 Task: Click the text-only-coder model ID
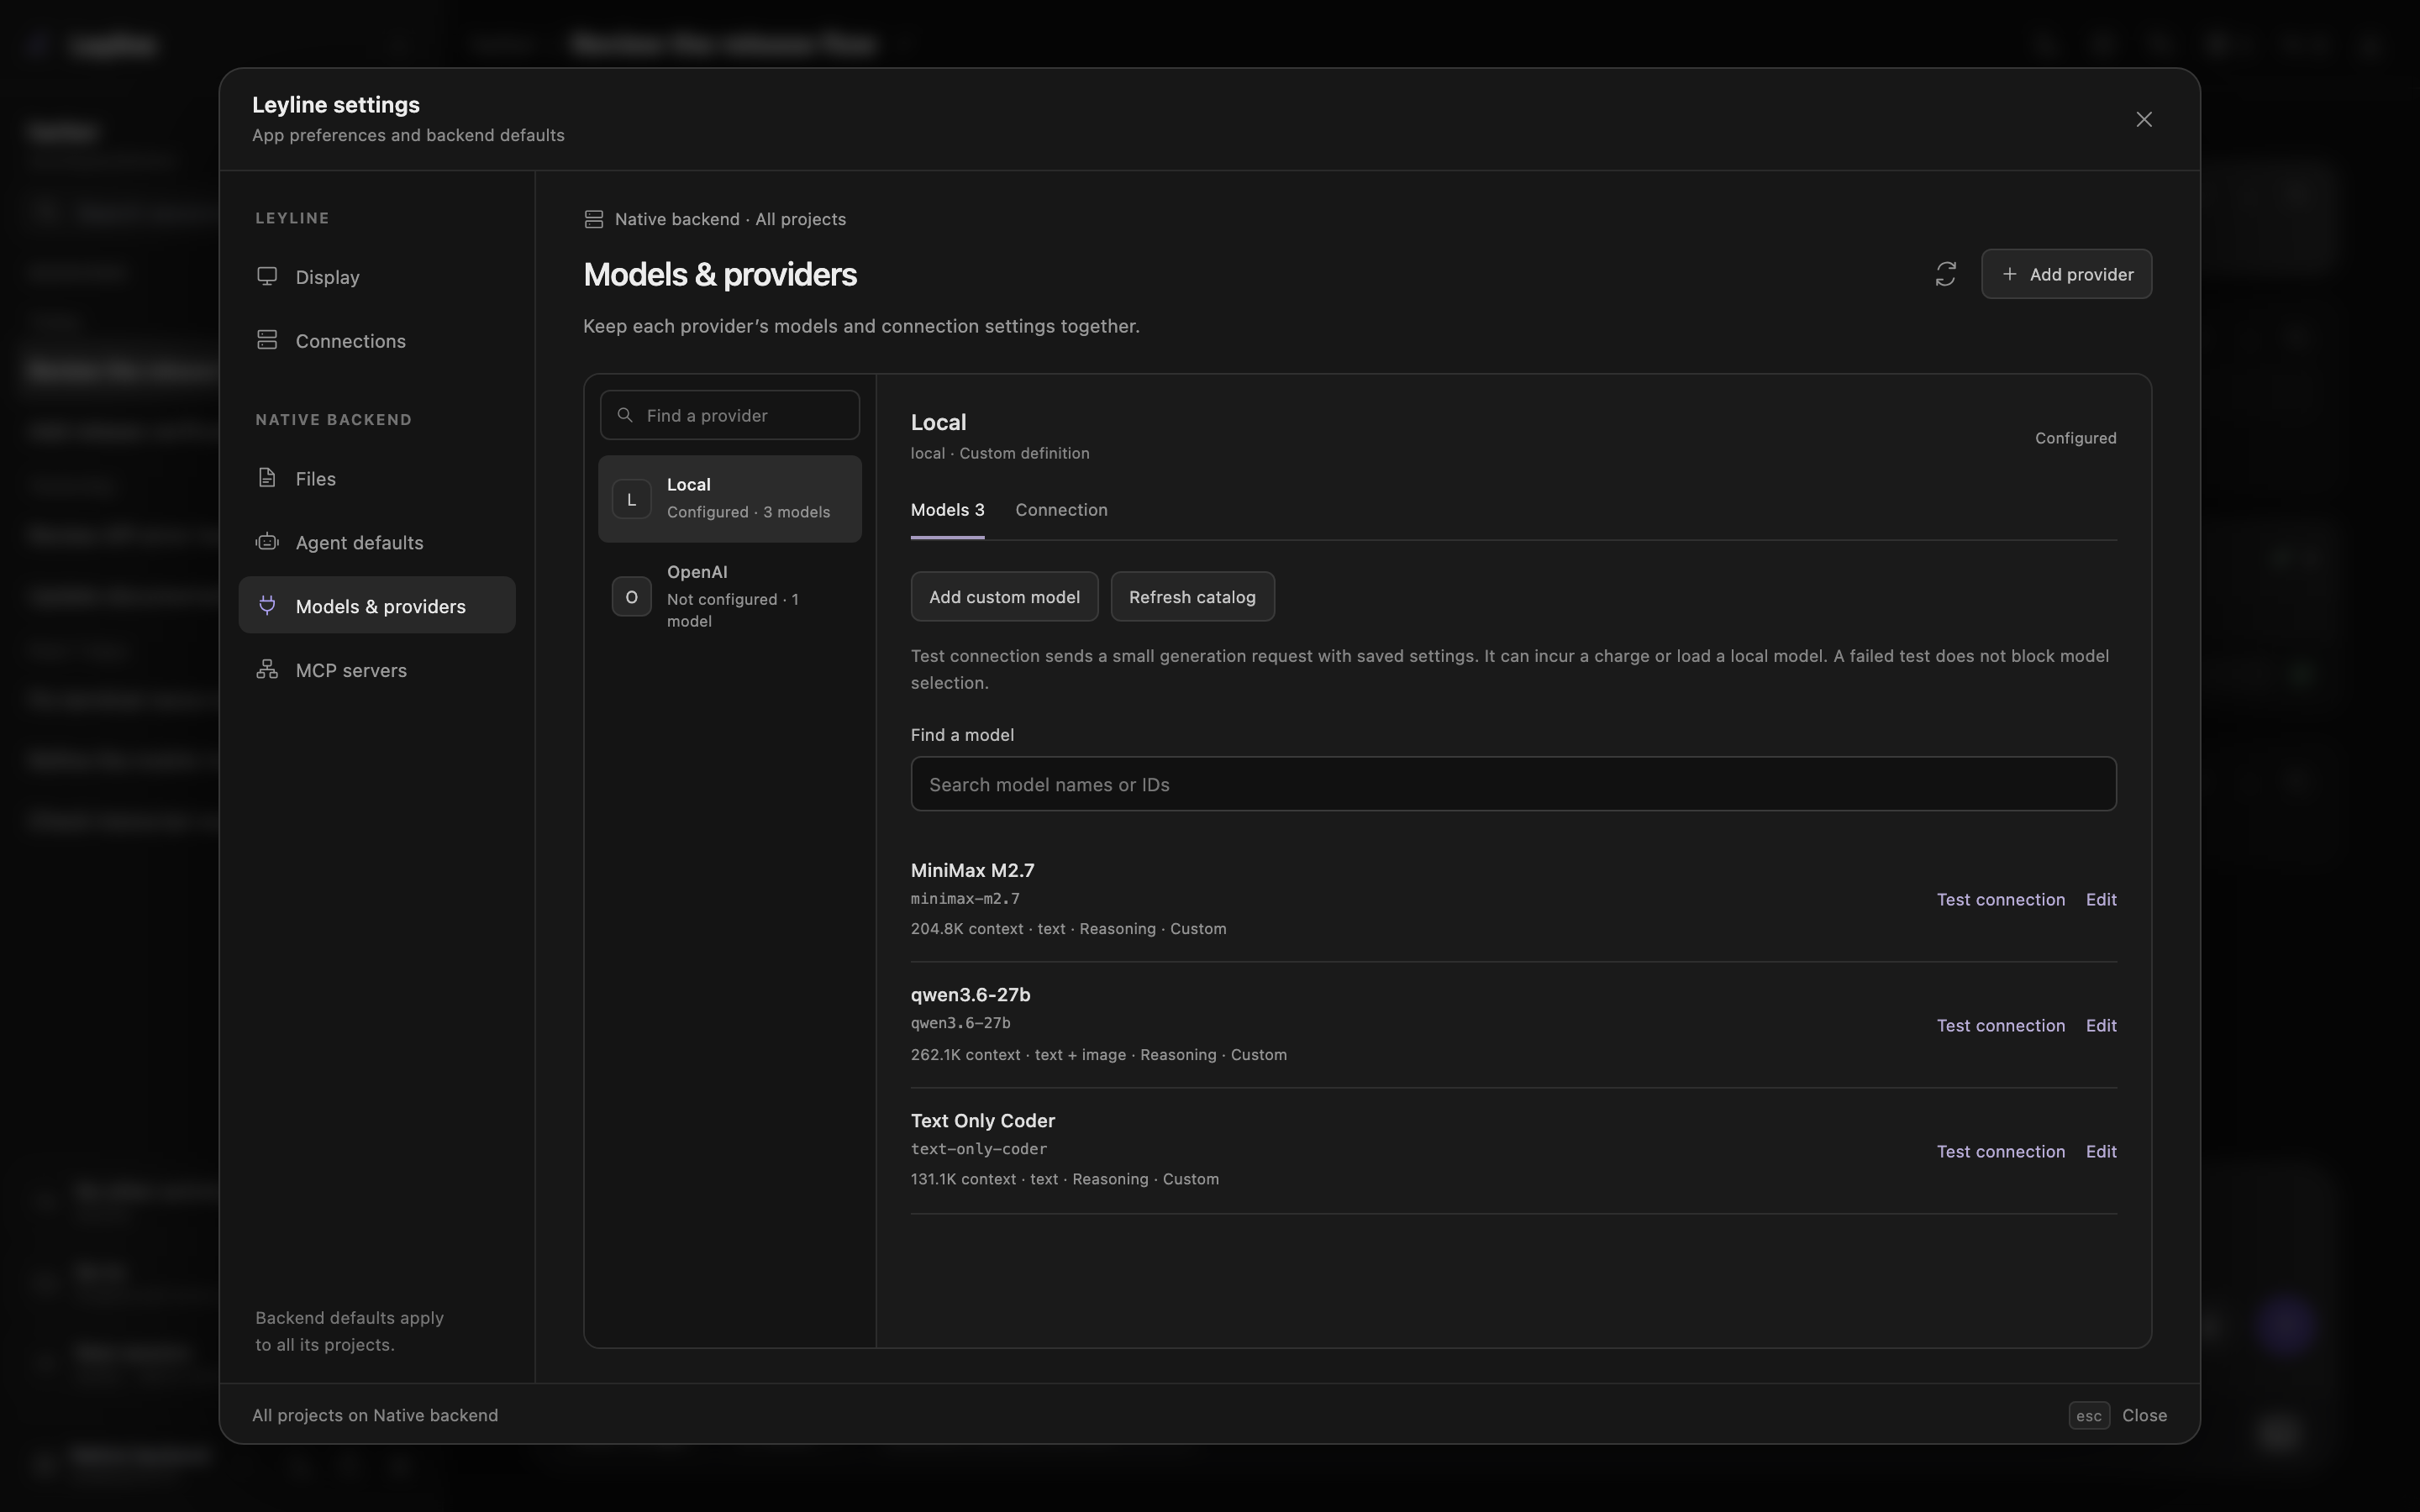pyautogui.click(x=978, y=1149)
